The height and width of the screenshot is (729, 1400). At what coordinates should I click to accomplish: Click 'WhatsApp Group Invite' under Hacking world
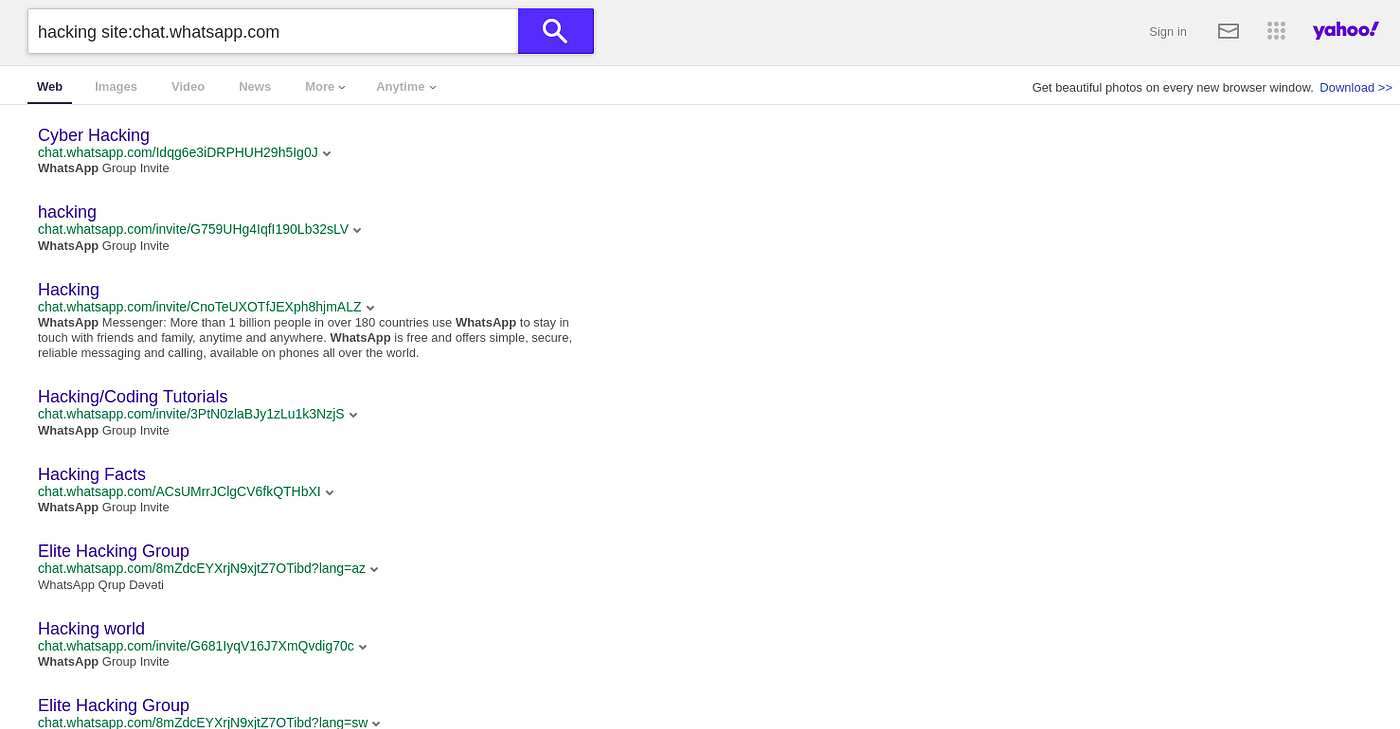click(104, 662)
